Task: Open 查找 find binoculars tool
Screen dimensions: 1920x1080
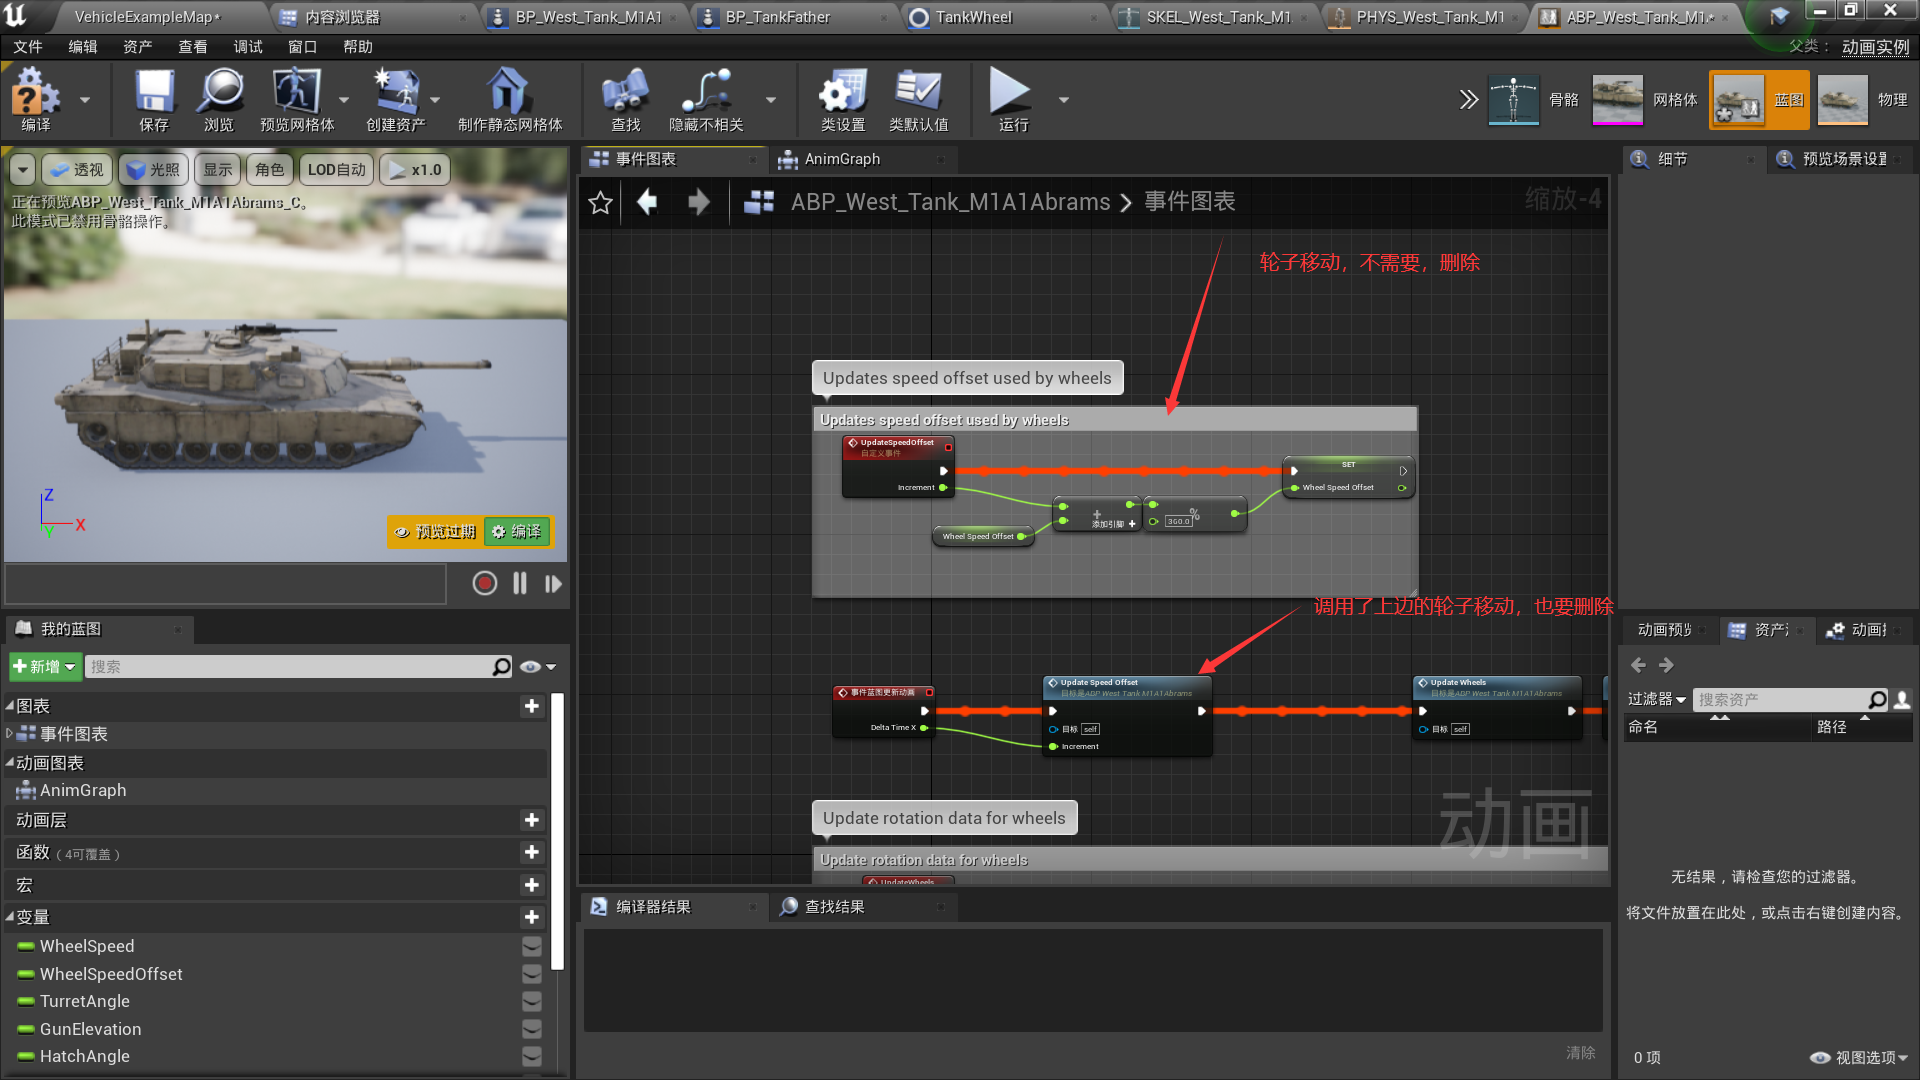Action: click(625, 98)
